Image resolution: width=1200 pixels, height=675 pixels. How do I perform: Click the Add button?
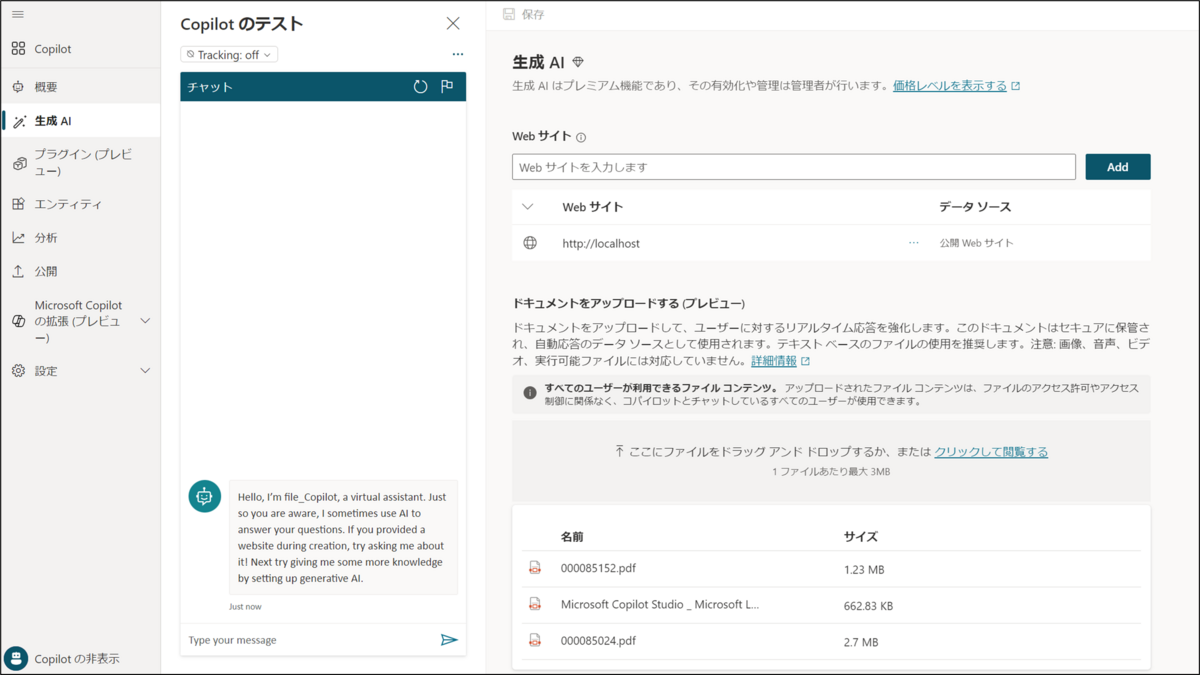pyautogui.click(x=1118, y=167)
